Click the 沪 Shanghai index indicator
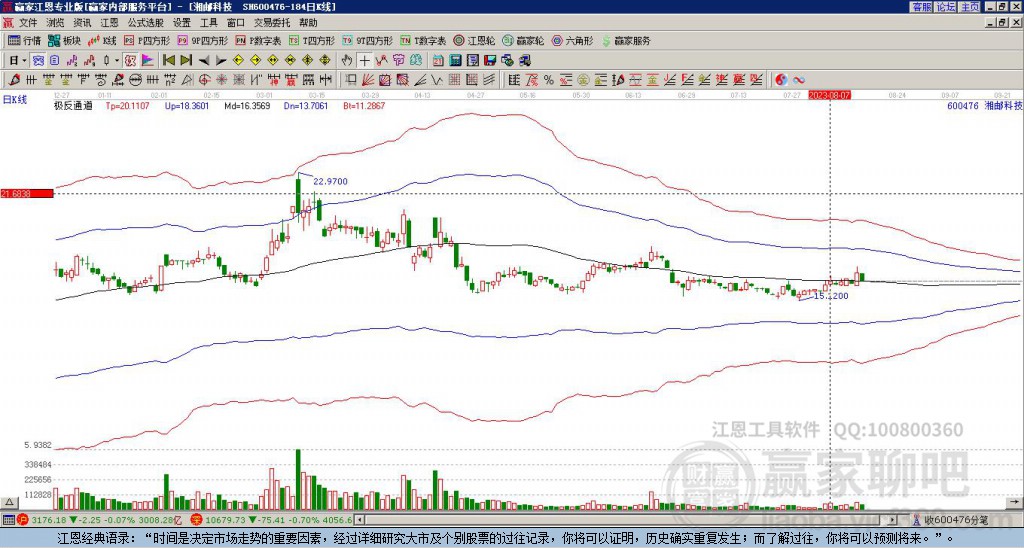The image size is (1024, 548). [x=22, y=520]
